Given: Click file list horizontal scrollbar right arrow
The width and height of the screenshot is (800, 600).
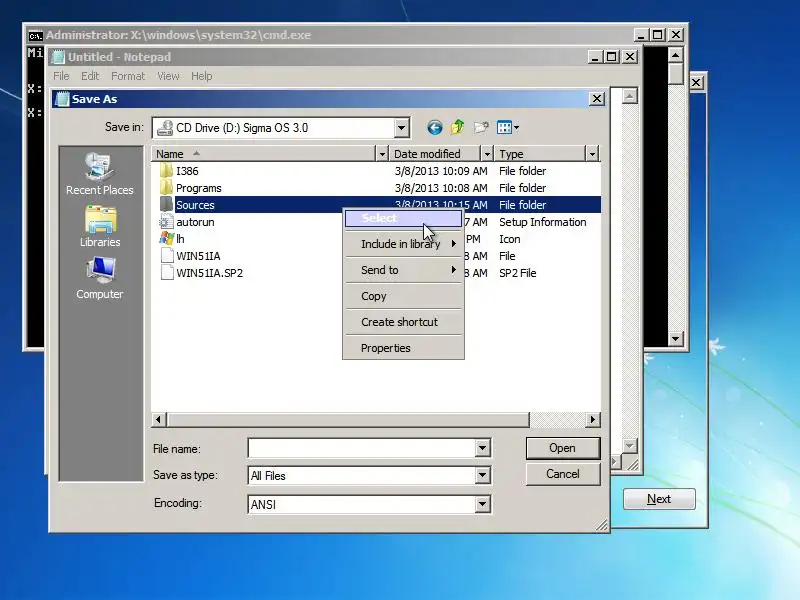Looking at the screenshot, I should [592, 419].
